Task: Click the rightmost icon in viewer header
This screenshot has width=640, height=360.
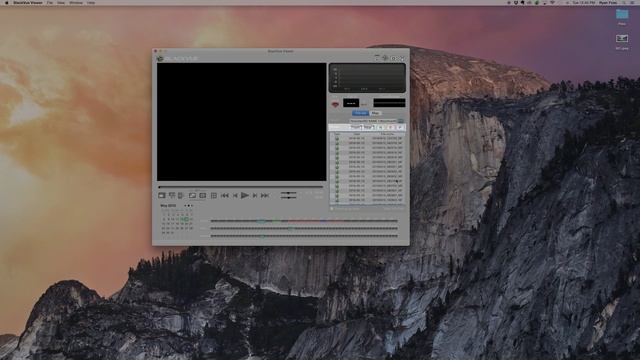Action: (x=402, y=58)
